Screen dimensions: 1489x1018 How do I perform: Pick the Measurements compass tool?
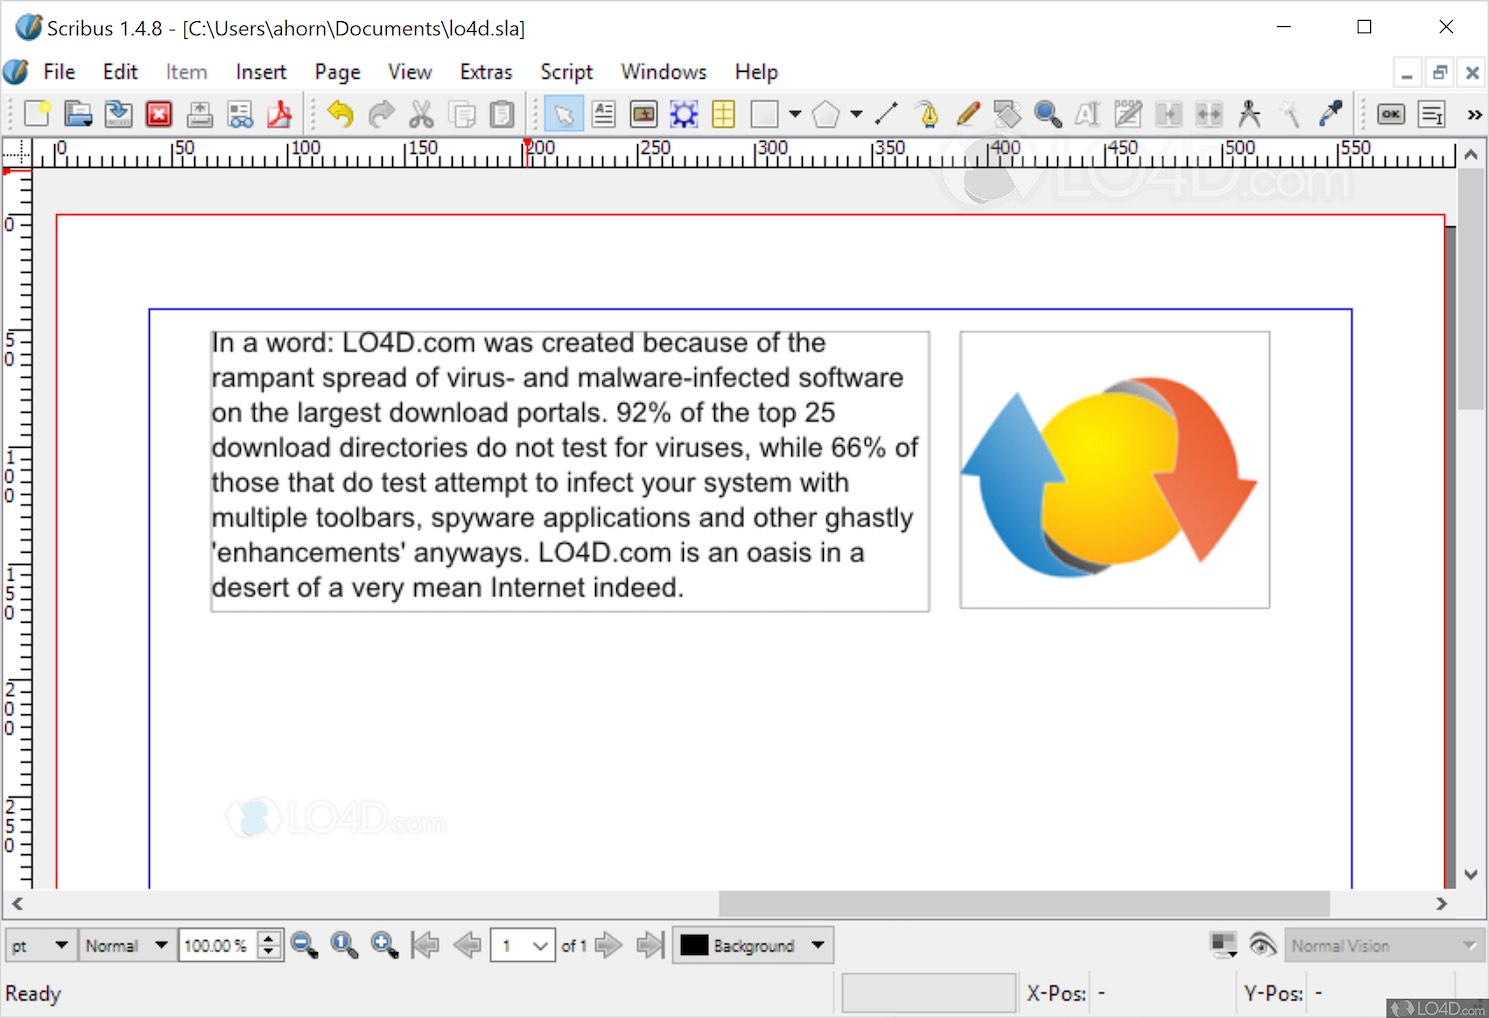[1250, 114]
